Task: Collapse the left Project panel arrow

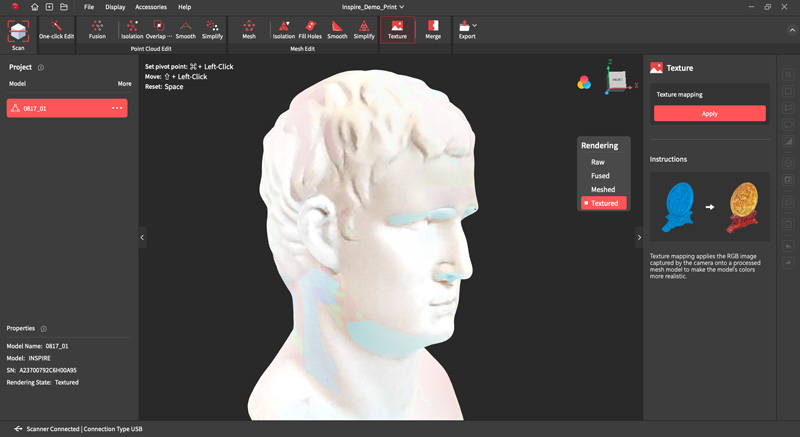Action: (142, 238)
